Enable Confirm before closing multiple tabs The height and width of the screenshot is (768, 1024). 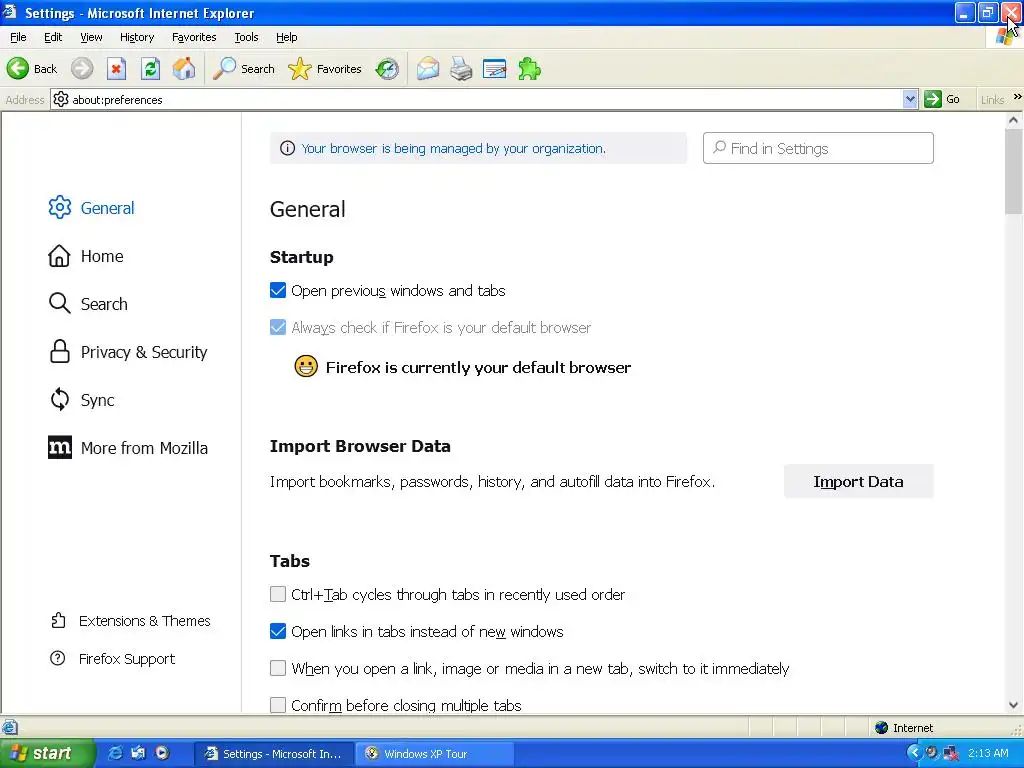point(278,705)
